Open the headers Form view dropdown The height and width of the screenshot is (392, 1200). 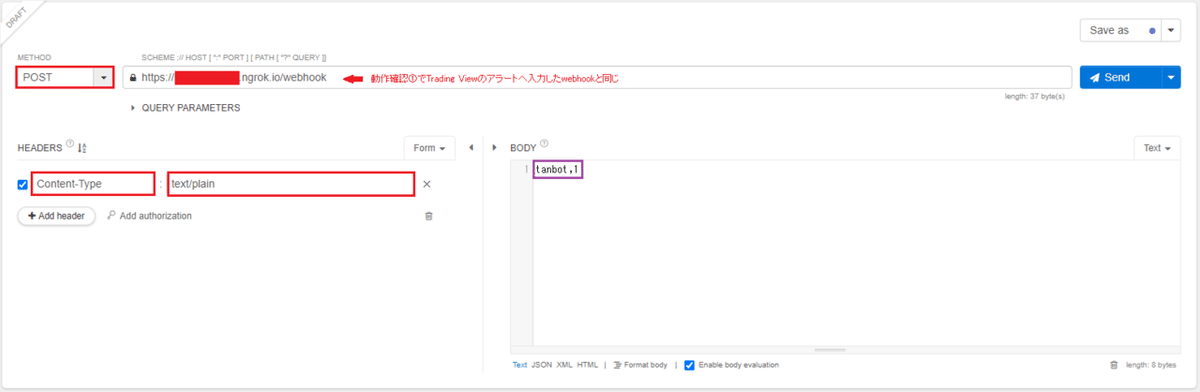[x=430, y=148]
